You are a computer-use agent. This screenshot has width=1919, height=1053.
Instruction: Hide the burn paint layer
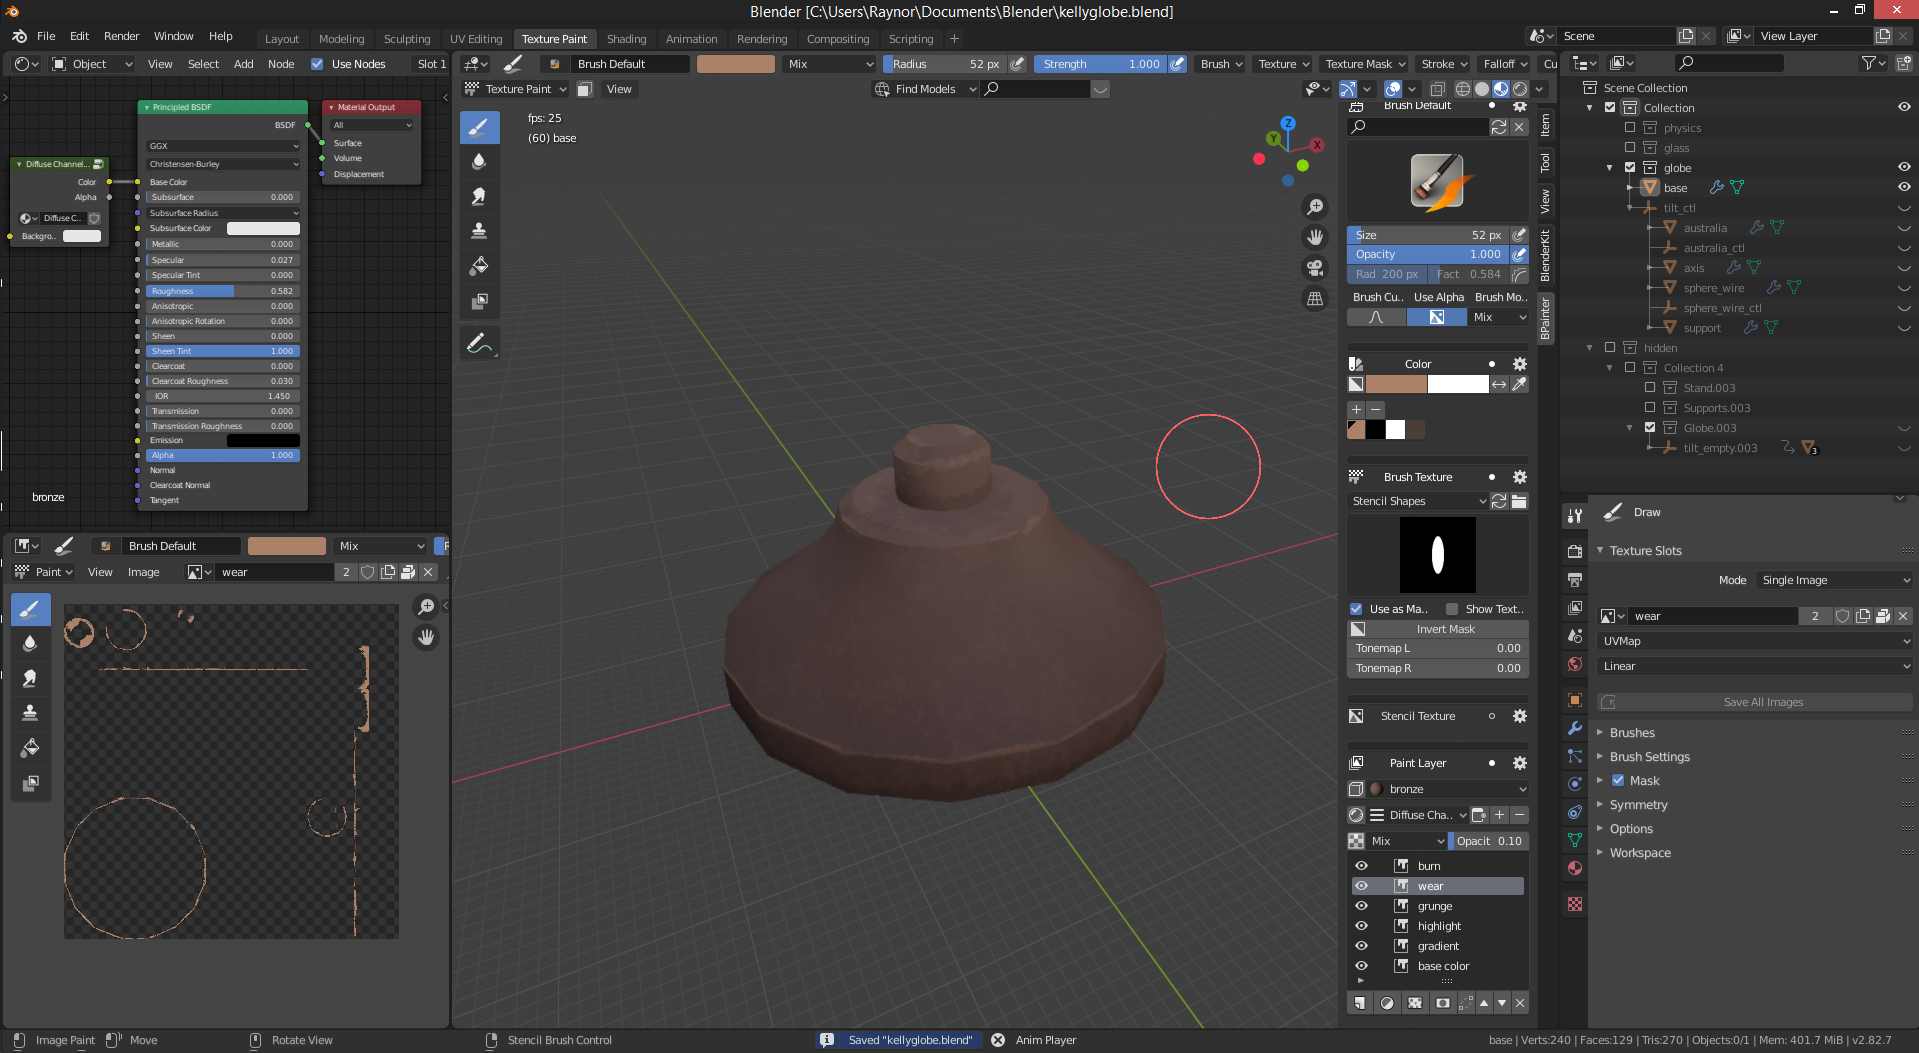point(1361,866)
